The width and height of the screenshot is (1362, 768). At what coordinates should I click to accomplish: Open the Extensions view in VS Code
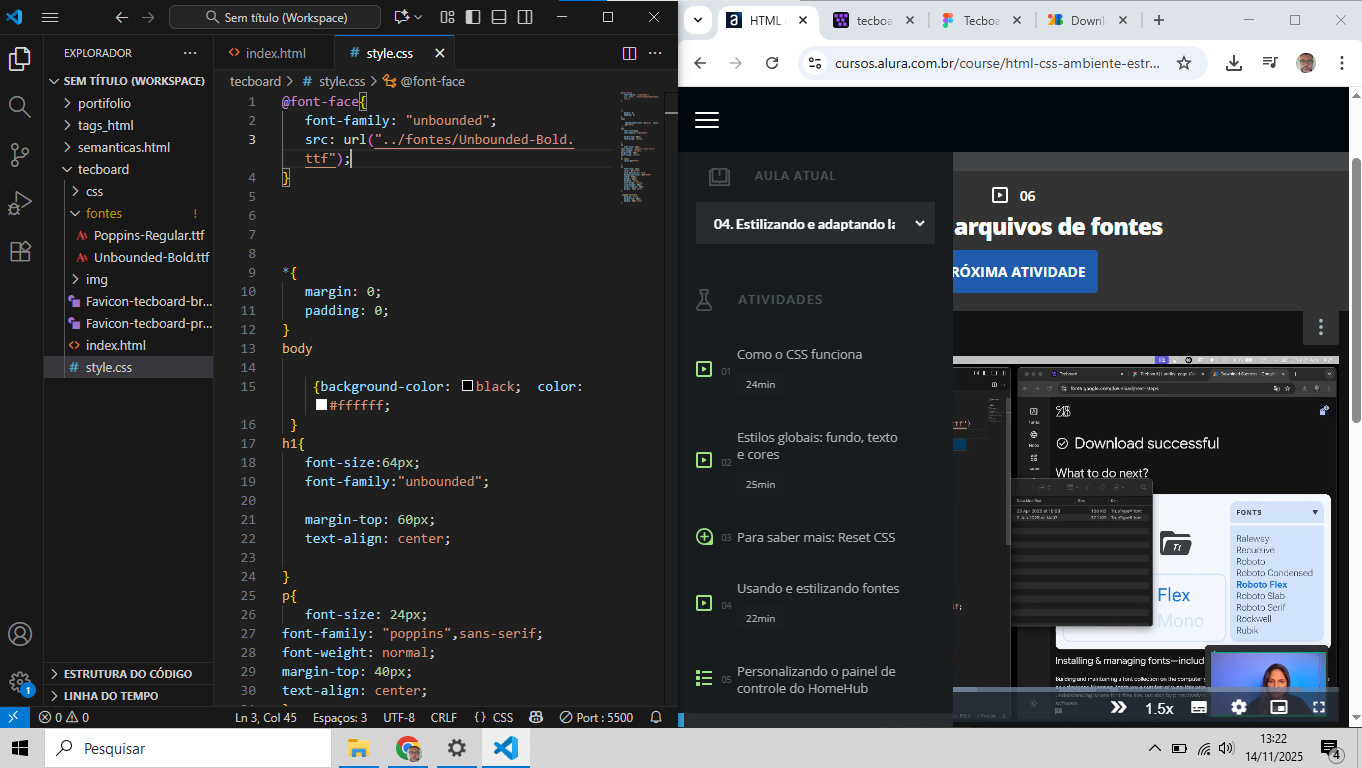coord(20,251)
